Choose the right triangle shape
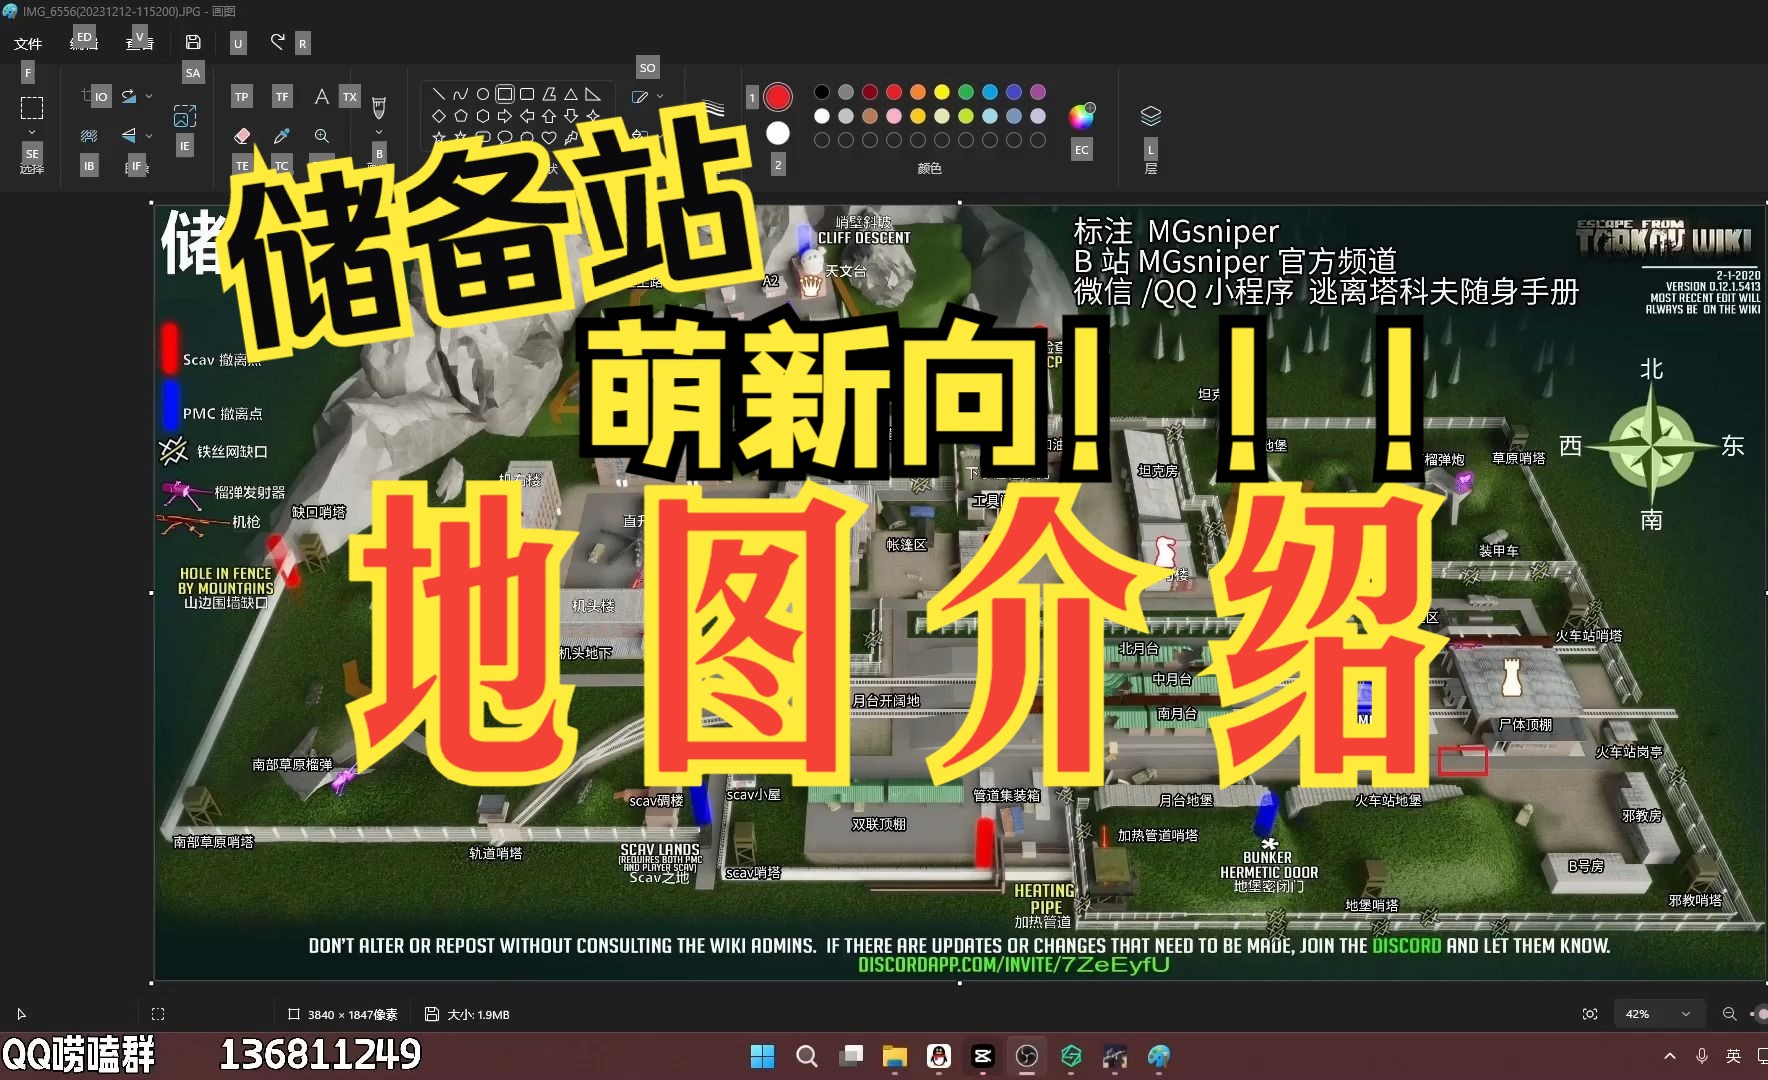The image size is (1768, 1080). click(x=593, y=94)
